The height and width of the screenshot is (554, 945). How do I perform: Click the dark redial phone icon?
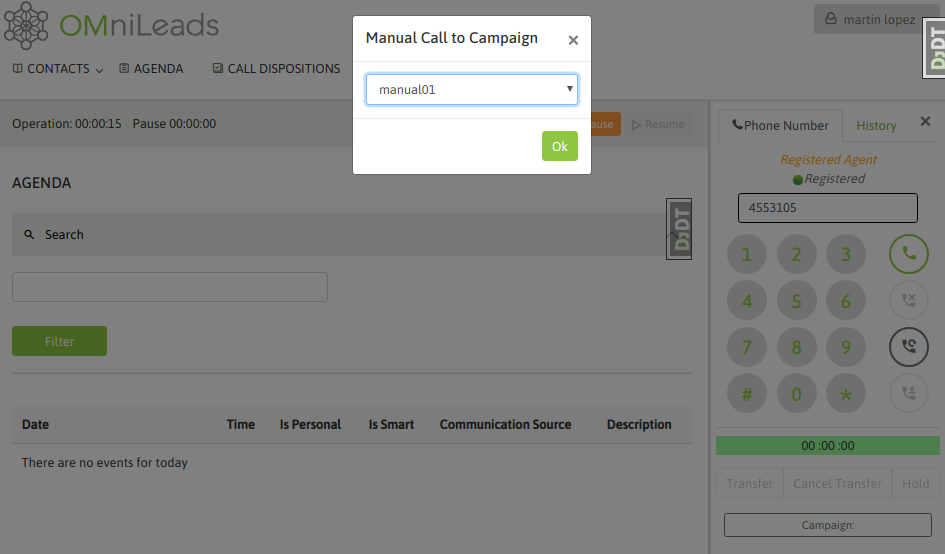(x=909, y=347)
